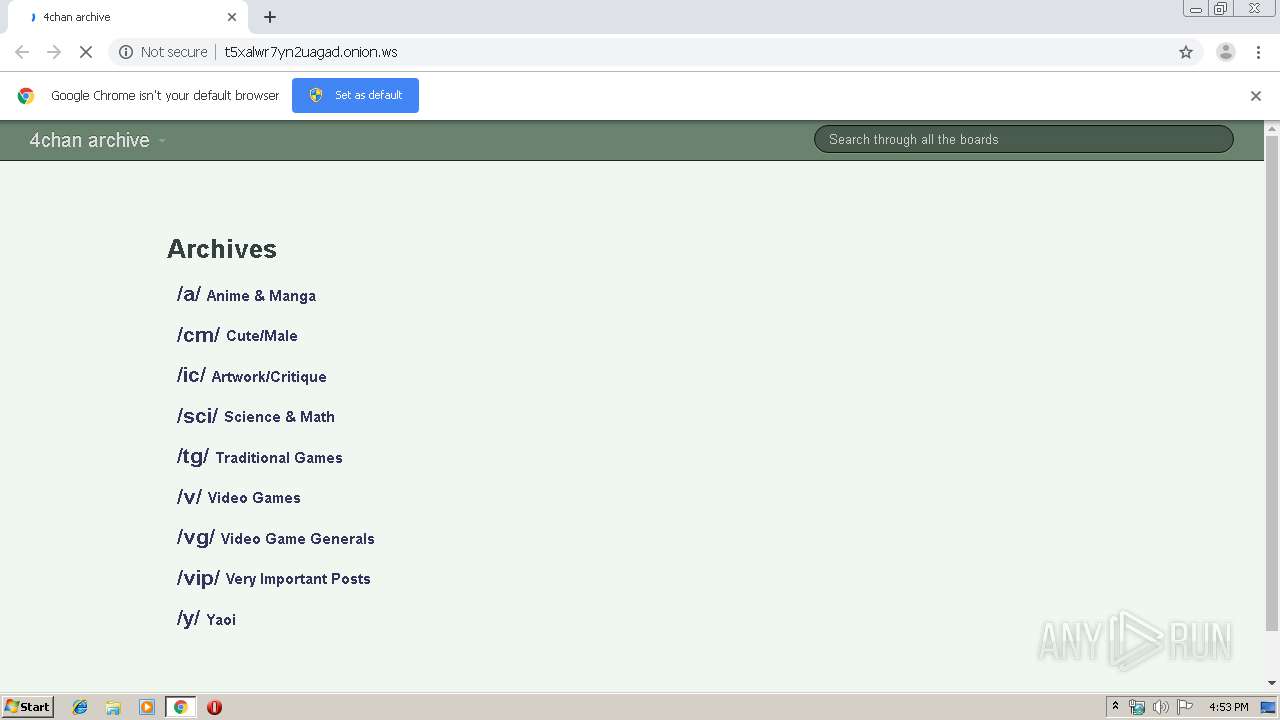Stop loading the page
Screen dimensions: 1280x720
click(x=86, y=52)
